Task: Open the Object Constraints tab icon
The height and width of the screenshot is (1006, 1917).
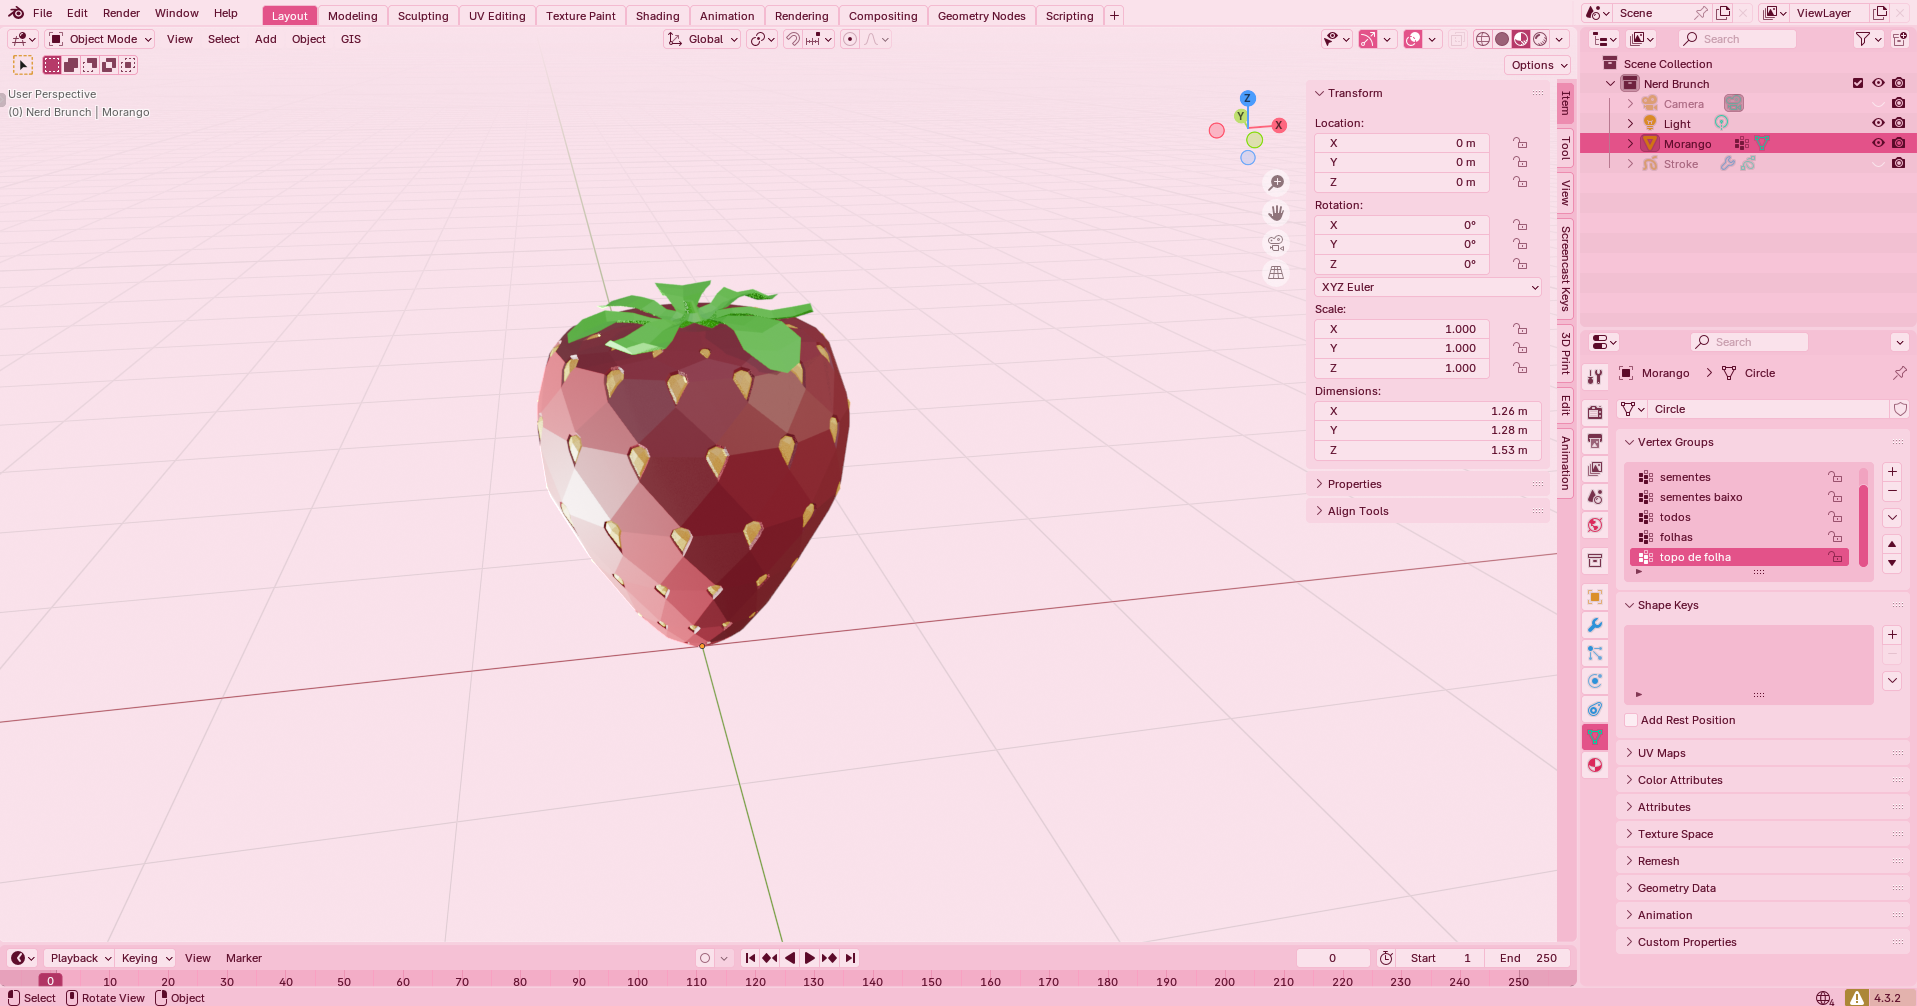Action: (x=1595, y=709)
